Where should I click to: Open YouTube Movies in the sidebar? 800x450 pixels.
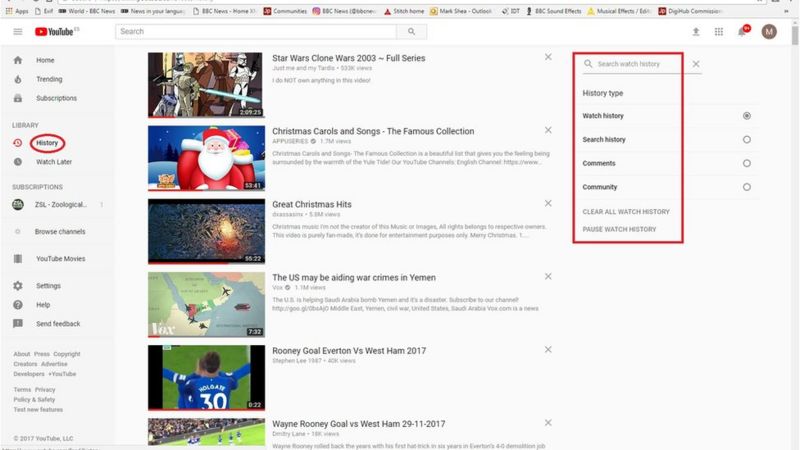tap(60, 259)
